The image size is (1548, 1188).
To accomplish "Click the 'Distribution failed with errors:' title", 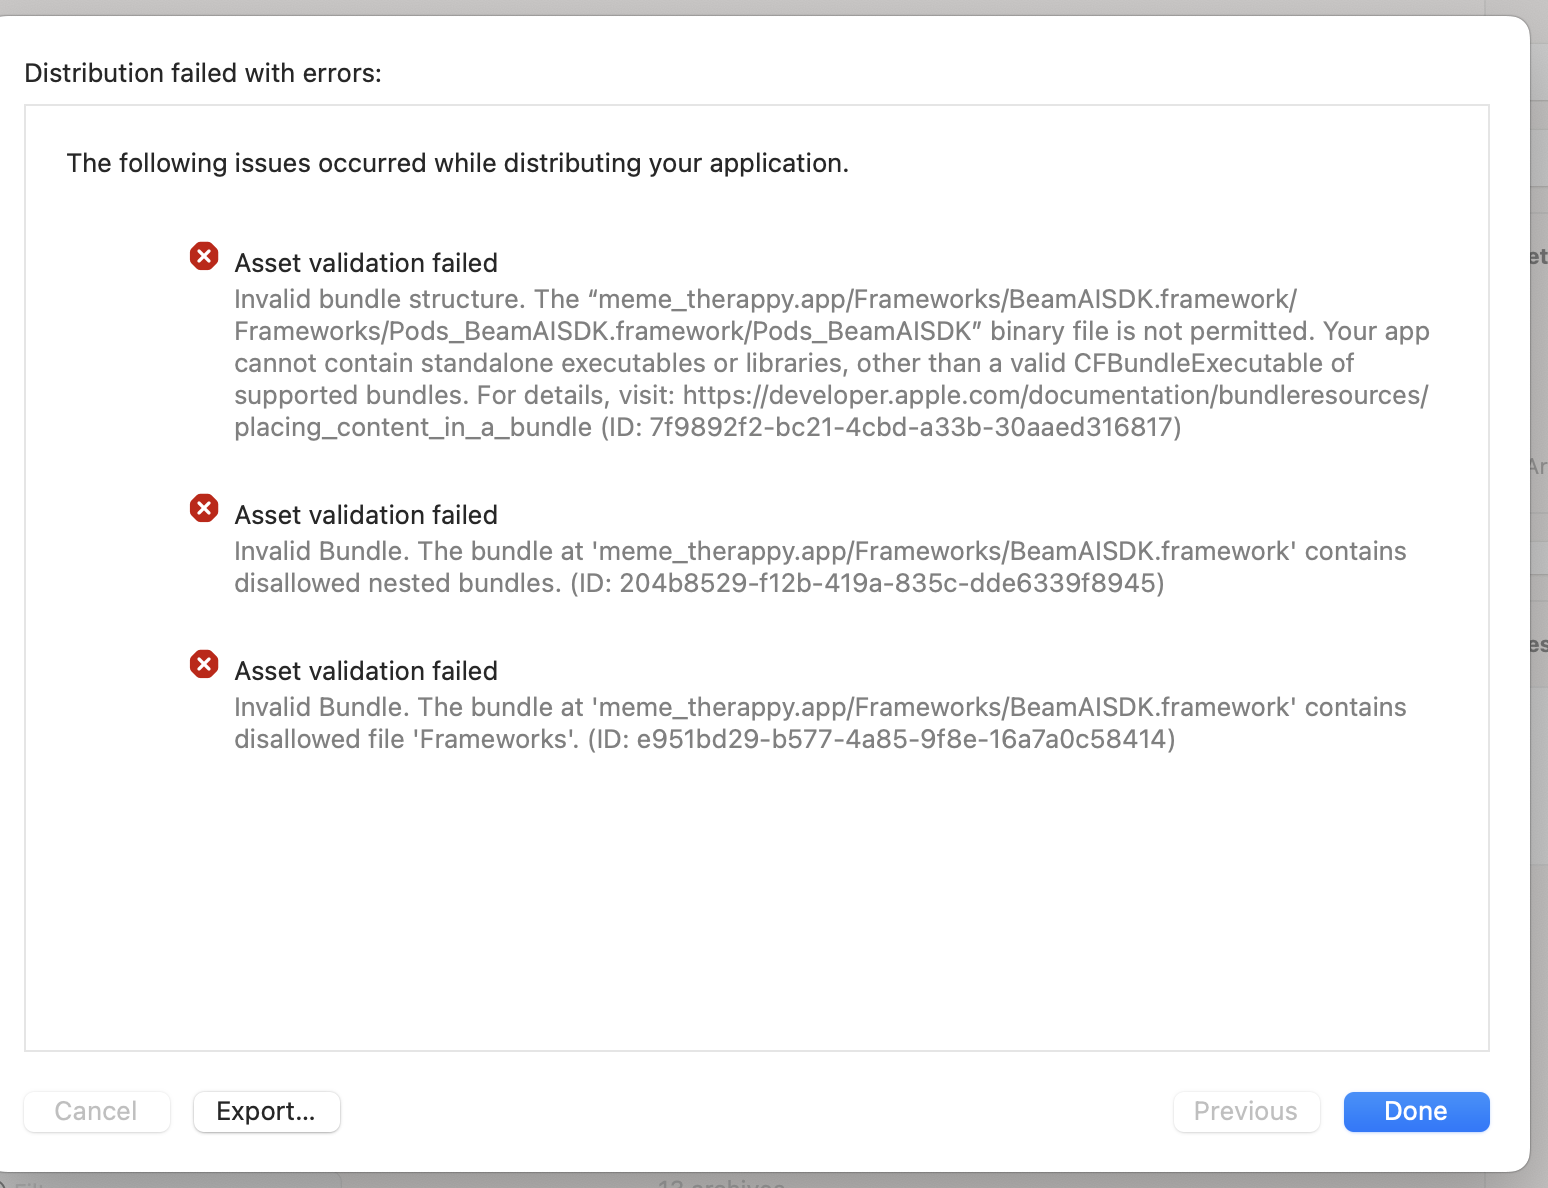I will [203, 73].
